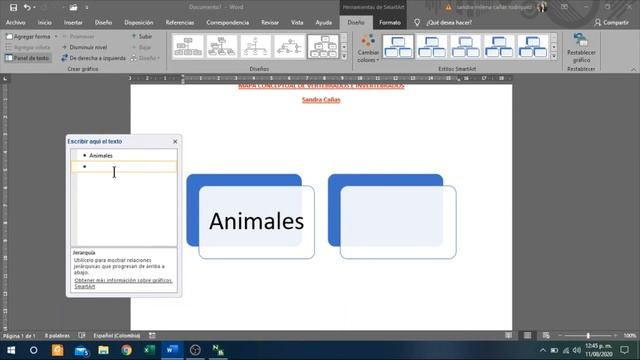
Task: Select the third SmartArt style thumbnail
Action: (x=465, y=47)
